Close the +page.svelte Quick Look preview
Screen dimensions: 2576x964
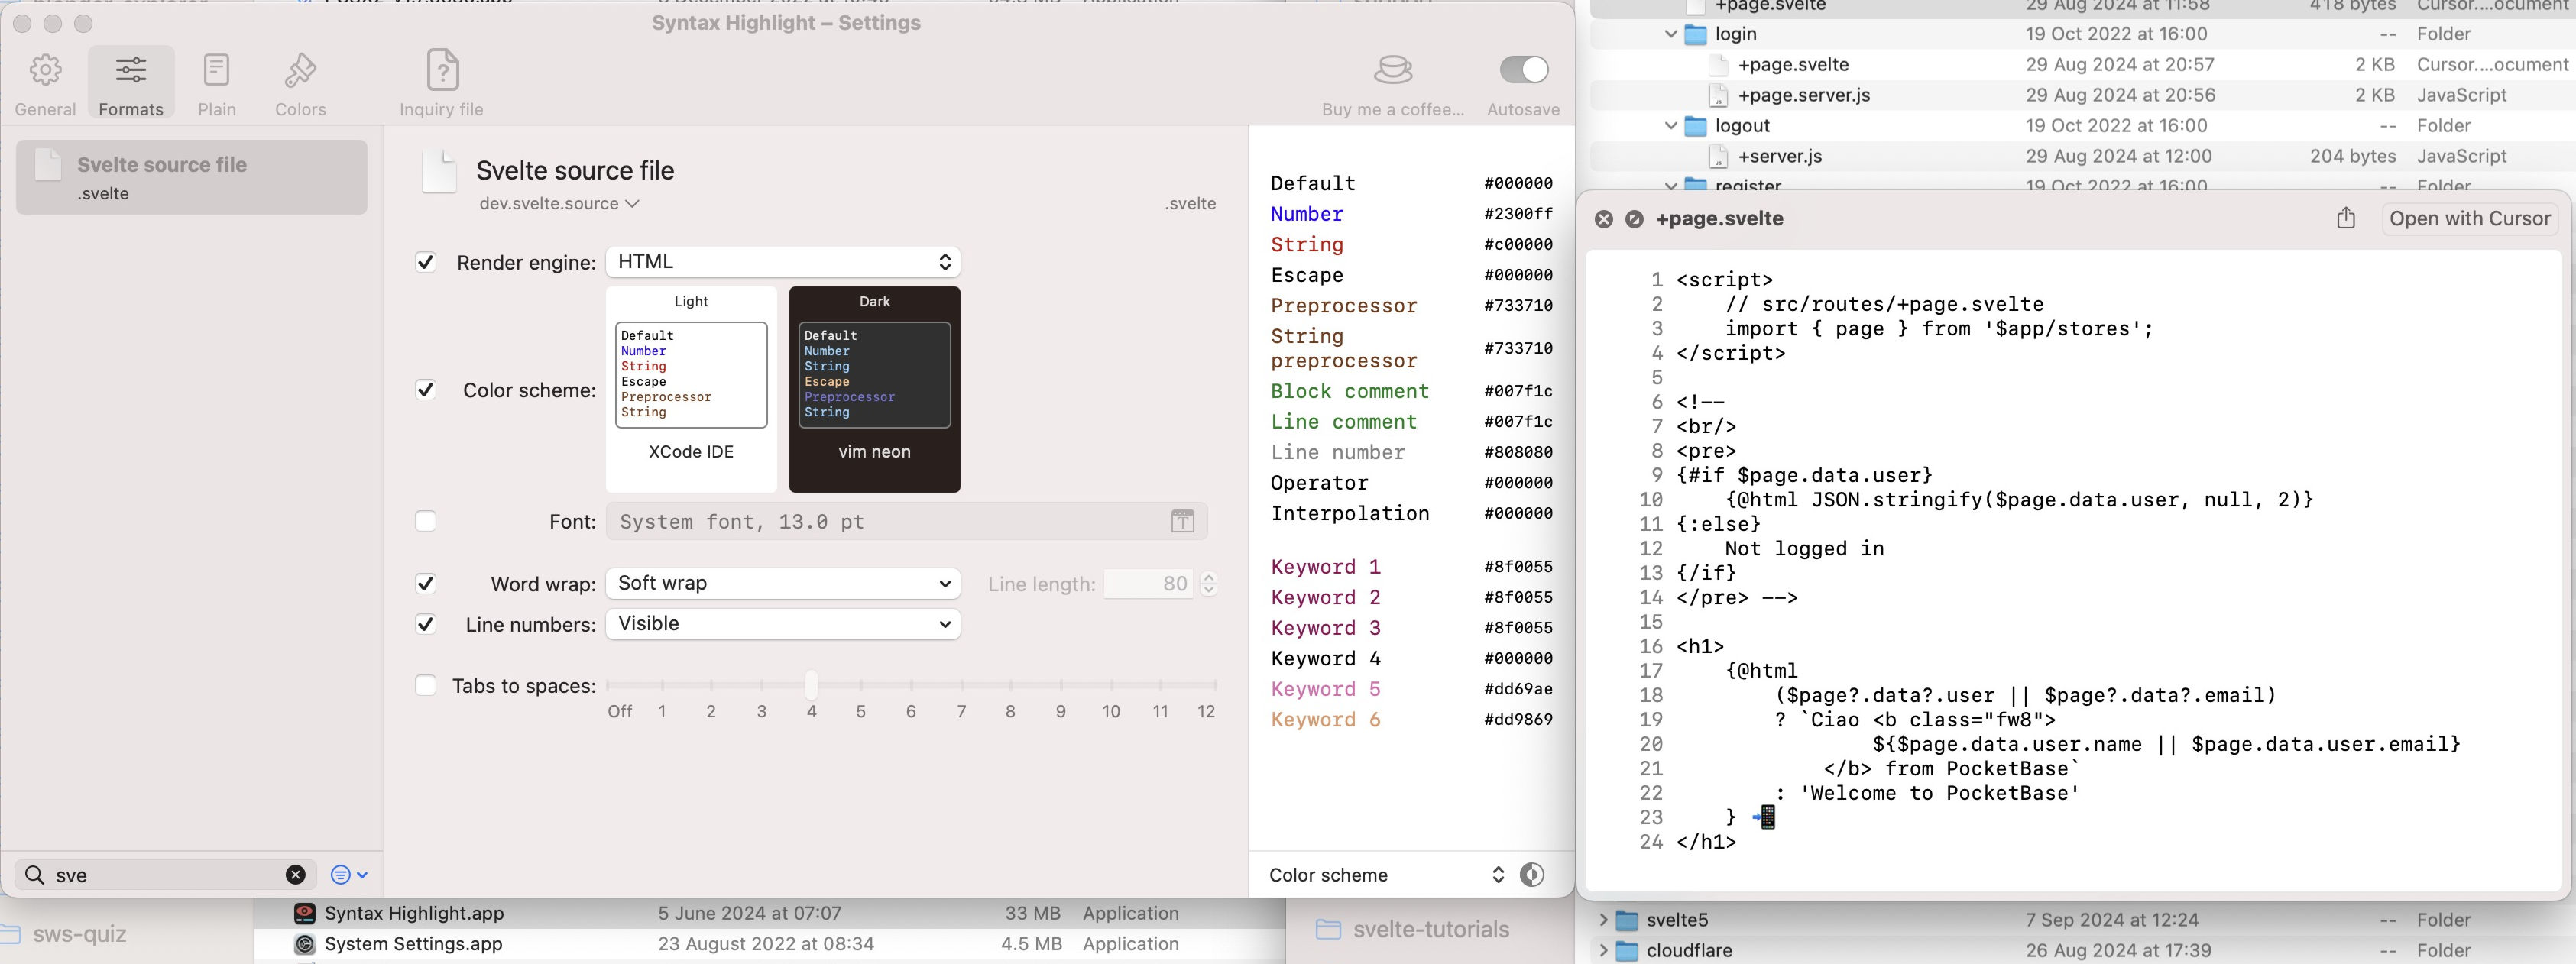(x=1603, y=219)
